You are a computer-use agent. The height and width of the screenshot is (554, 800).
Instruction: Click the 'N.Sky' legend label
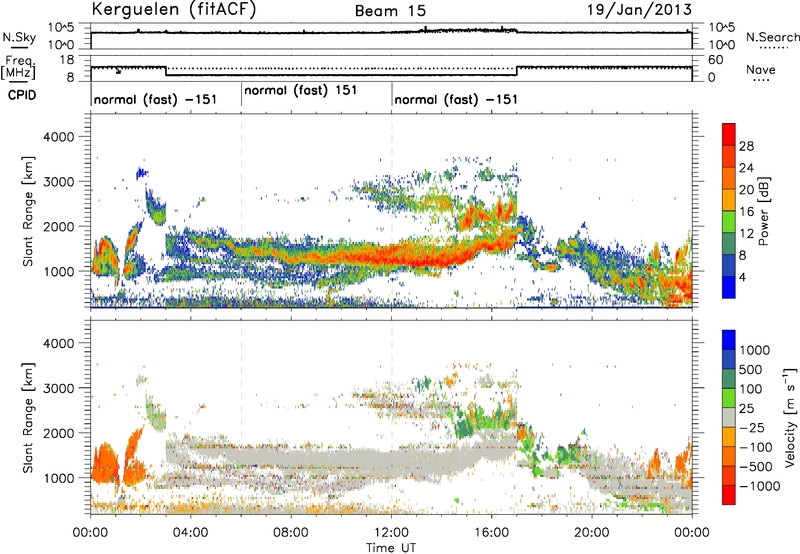tap(19, 37)
